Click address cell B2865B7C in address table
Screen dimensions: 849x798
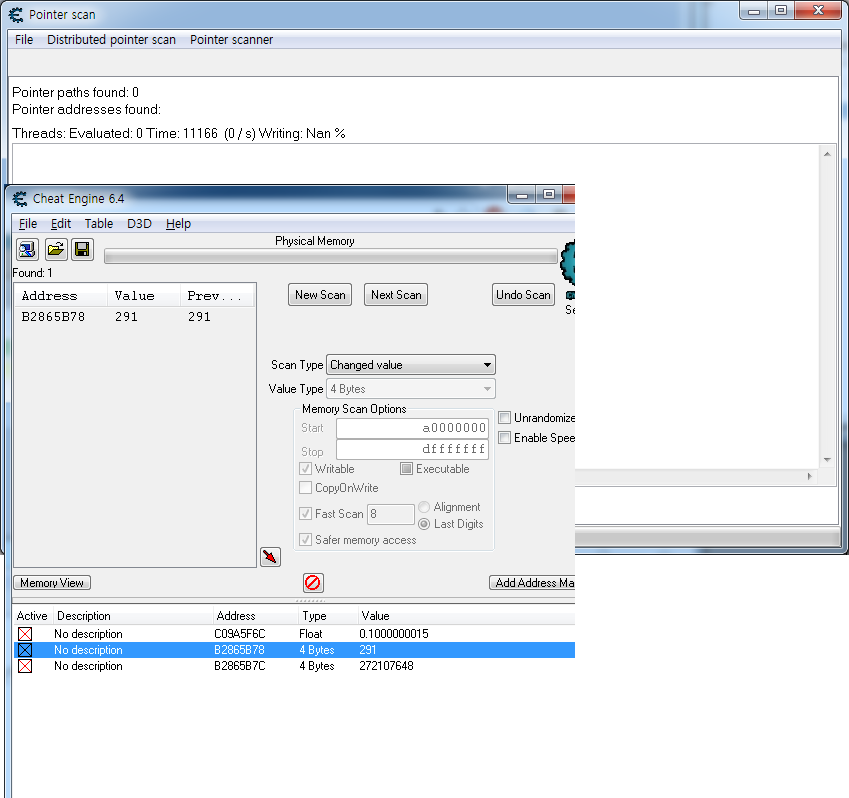[x=240, y=666]
